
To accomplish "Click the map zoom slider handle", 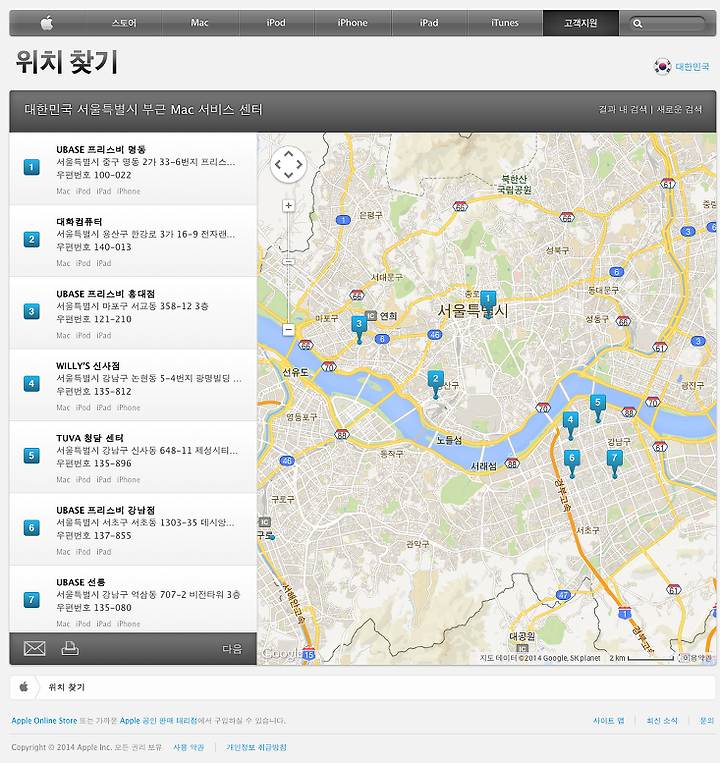I will (x=288, y=262).
